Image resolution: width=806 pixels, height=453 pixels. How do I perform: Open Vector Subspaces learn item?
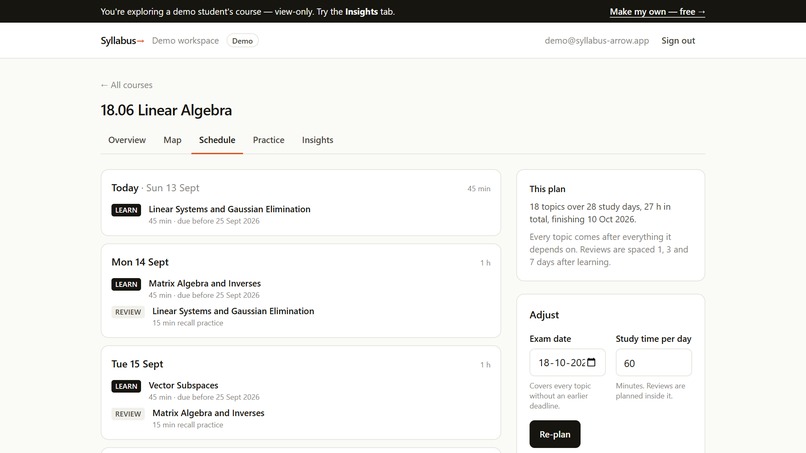(183, 385)
